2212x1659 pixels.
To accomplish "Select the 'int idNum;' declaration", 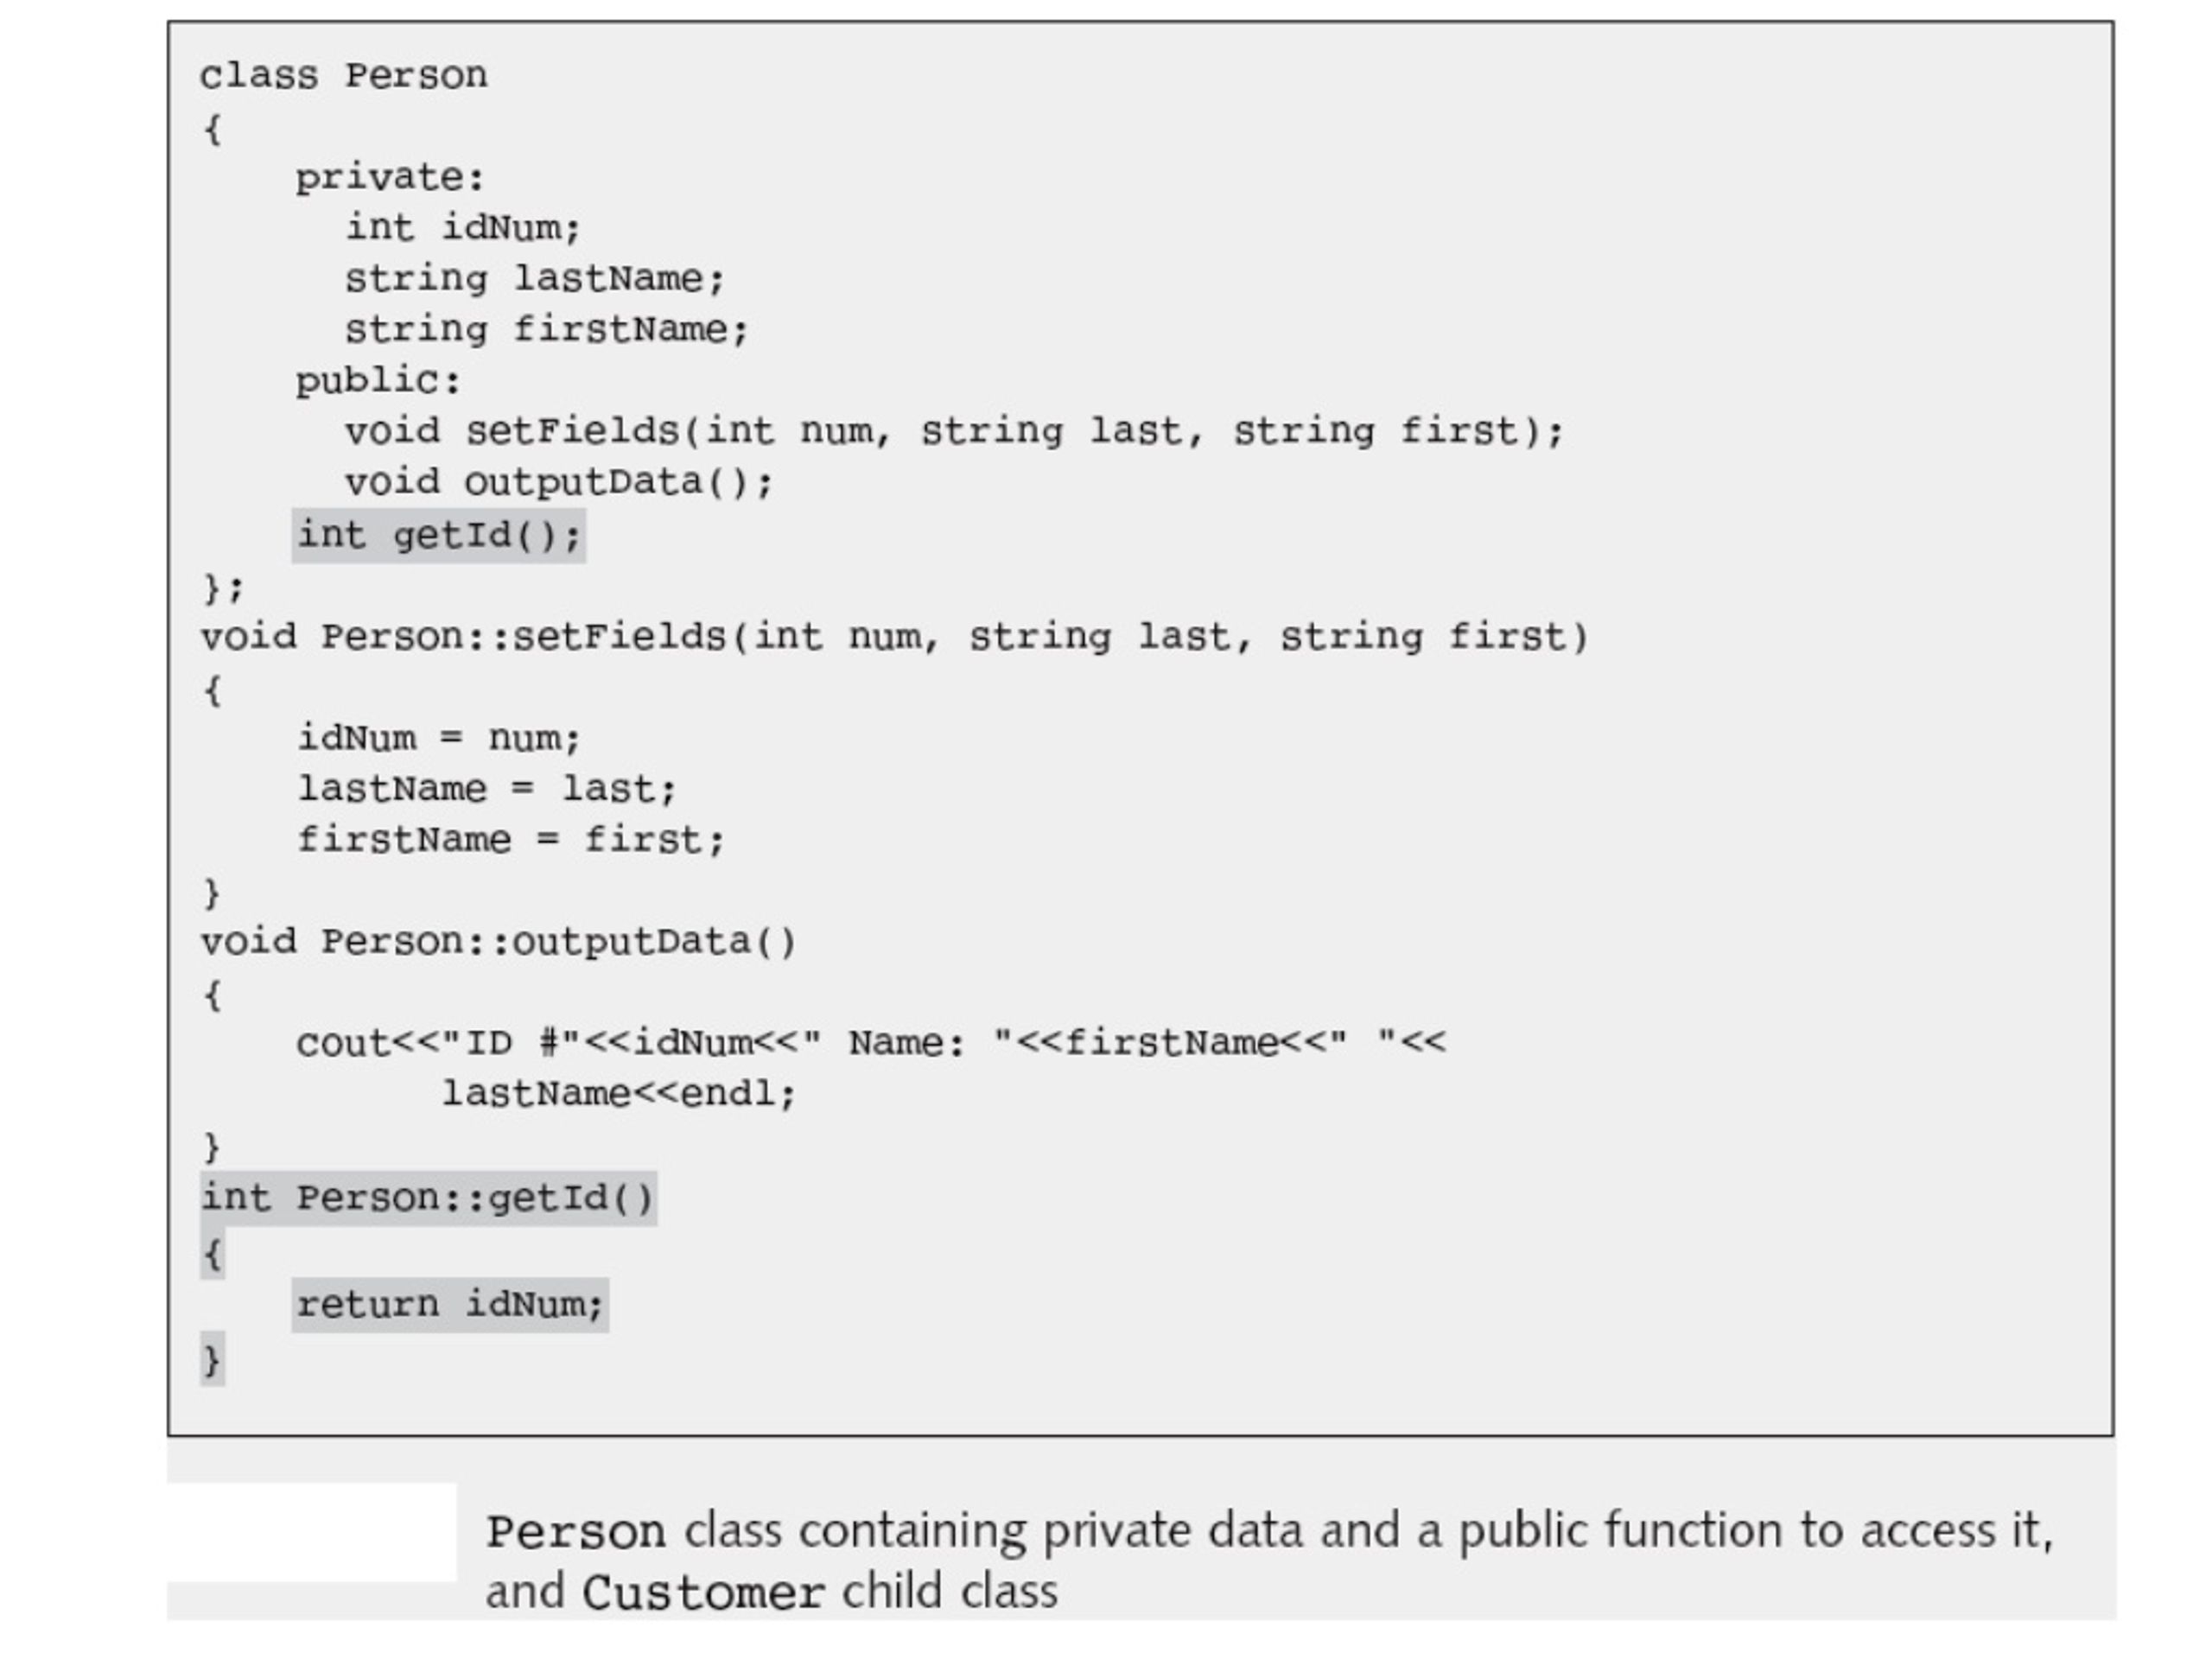I will click(x=463, y=228).
